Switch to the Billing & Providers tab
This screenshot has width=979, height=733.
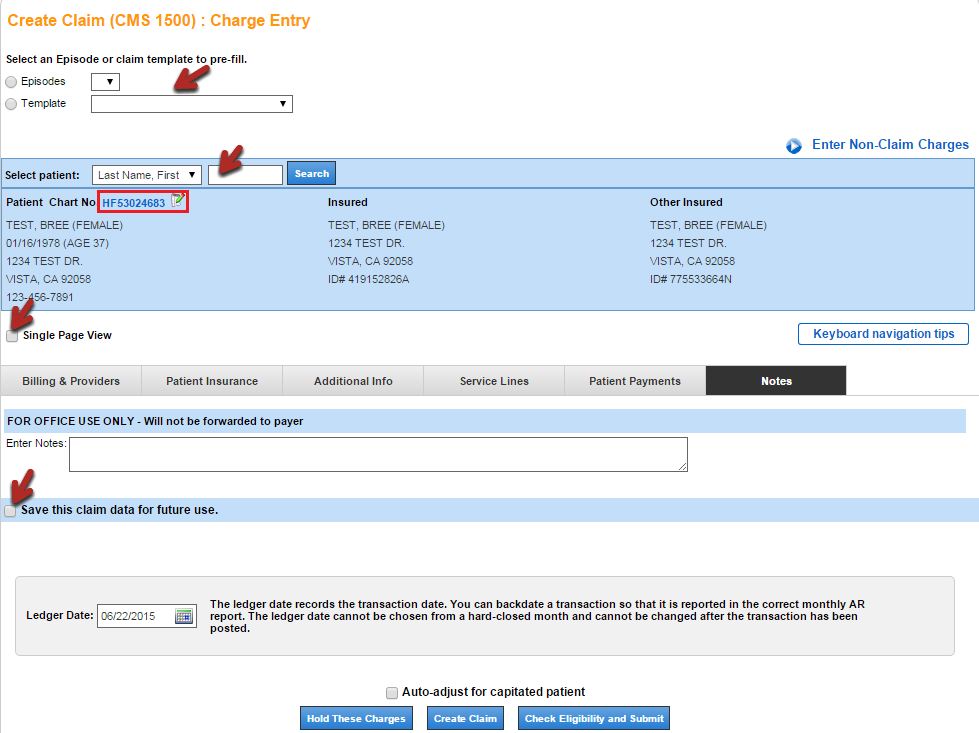pyautogui.click(x=71, y=381)
